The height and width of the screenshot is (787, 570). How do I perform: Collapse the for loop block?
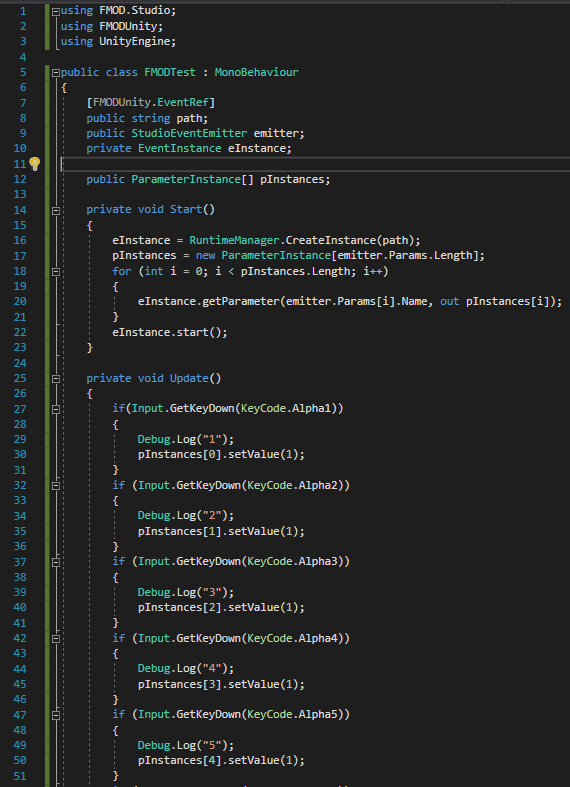(56, 272)
